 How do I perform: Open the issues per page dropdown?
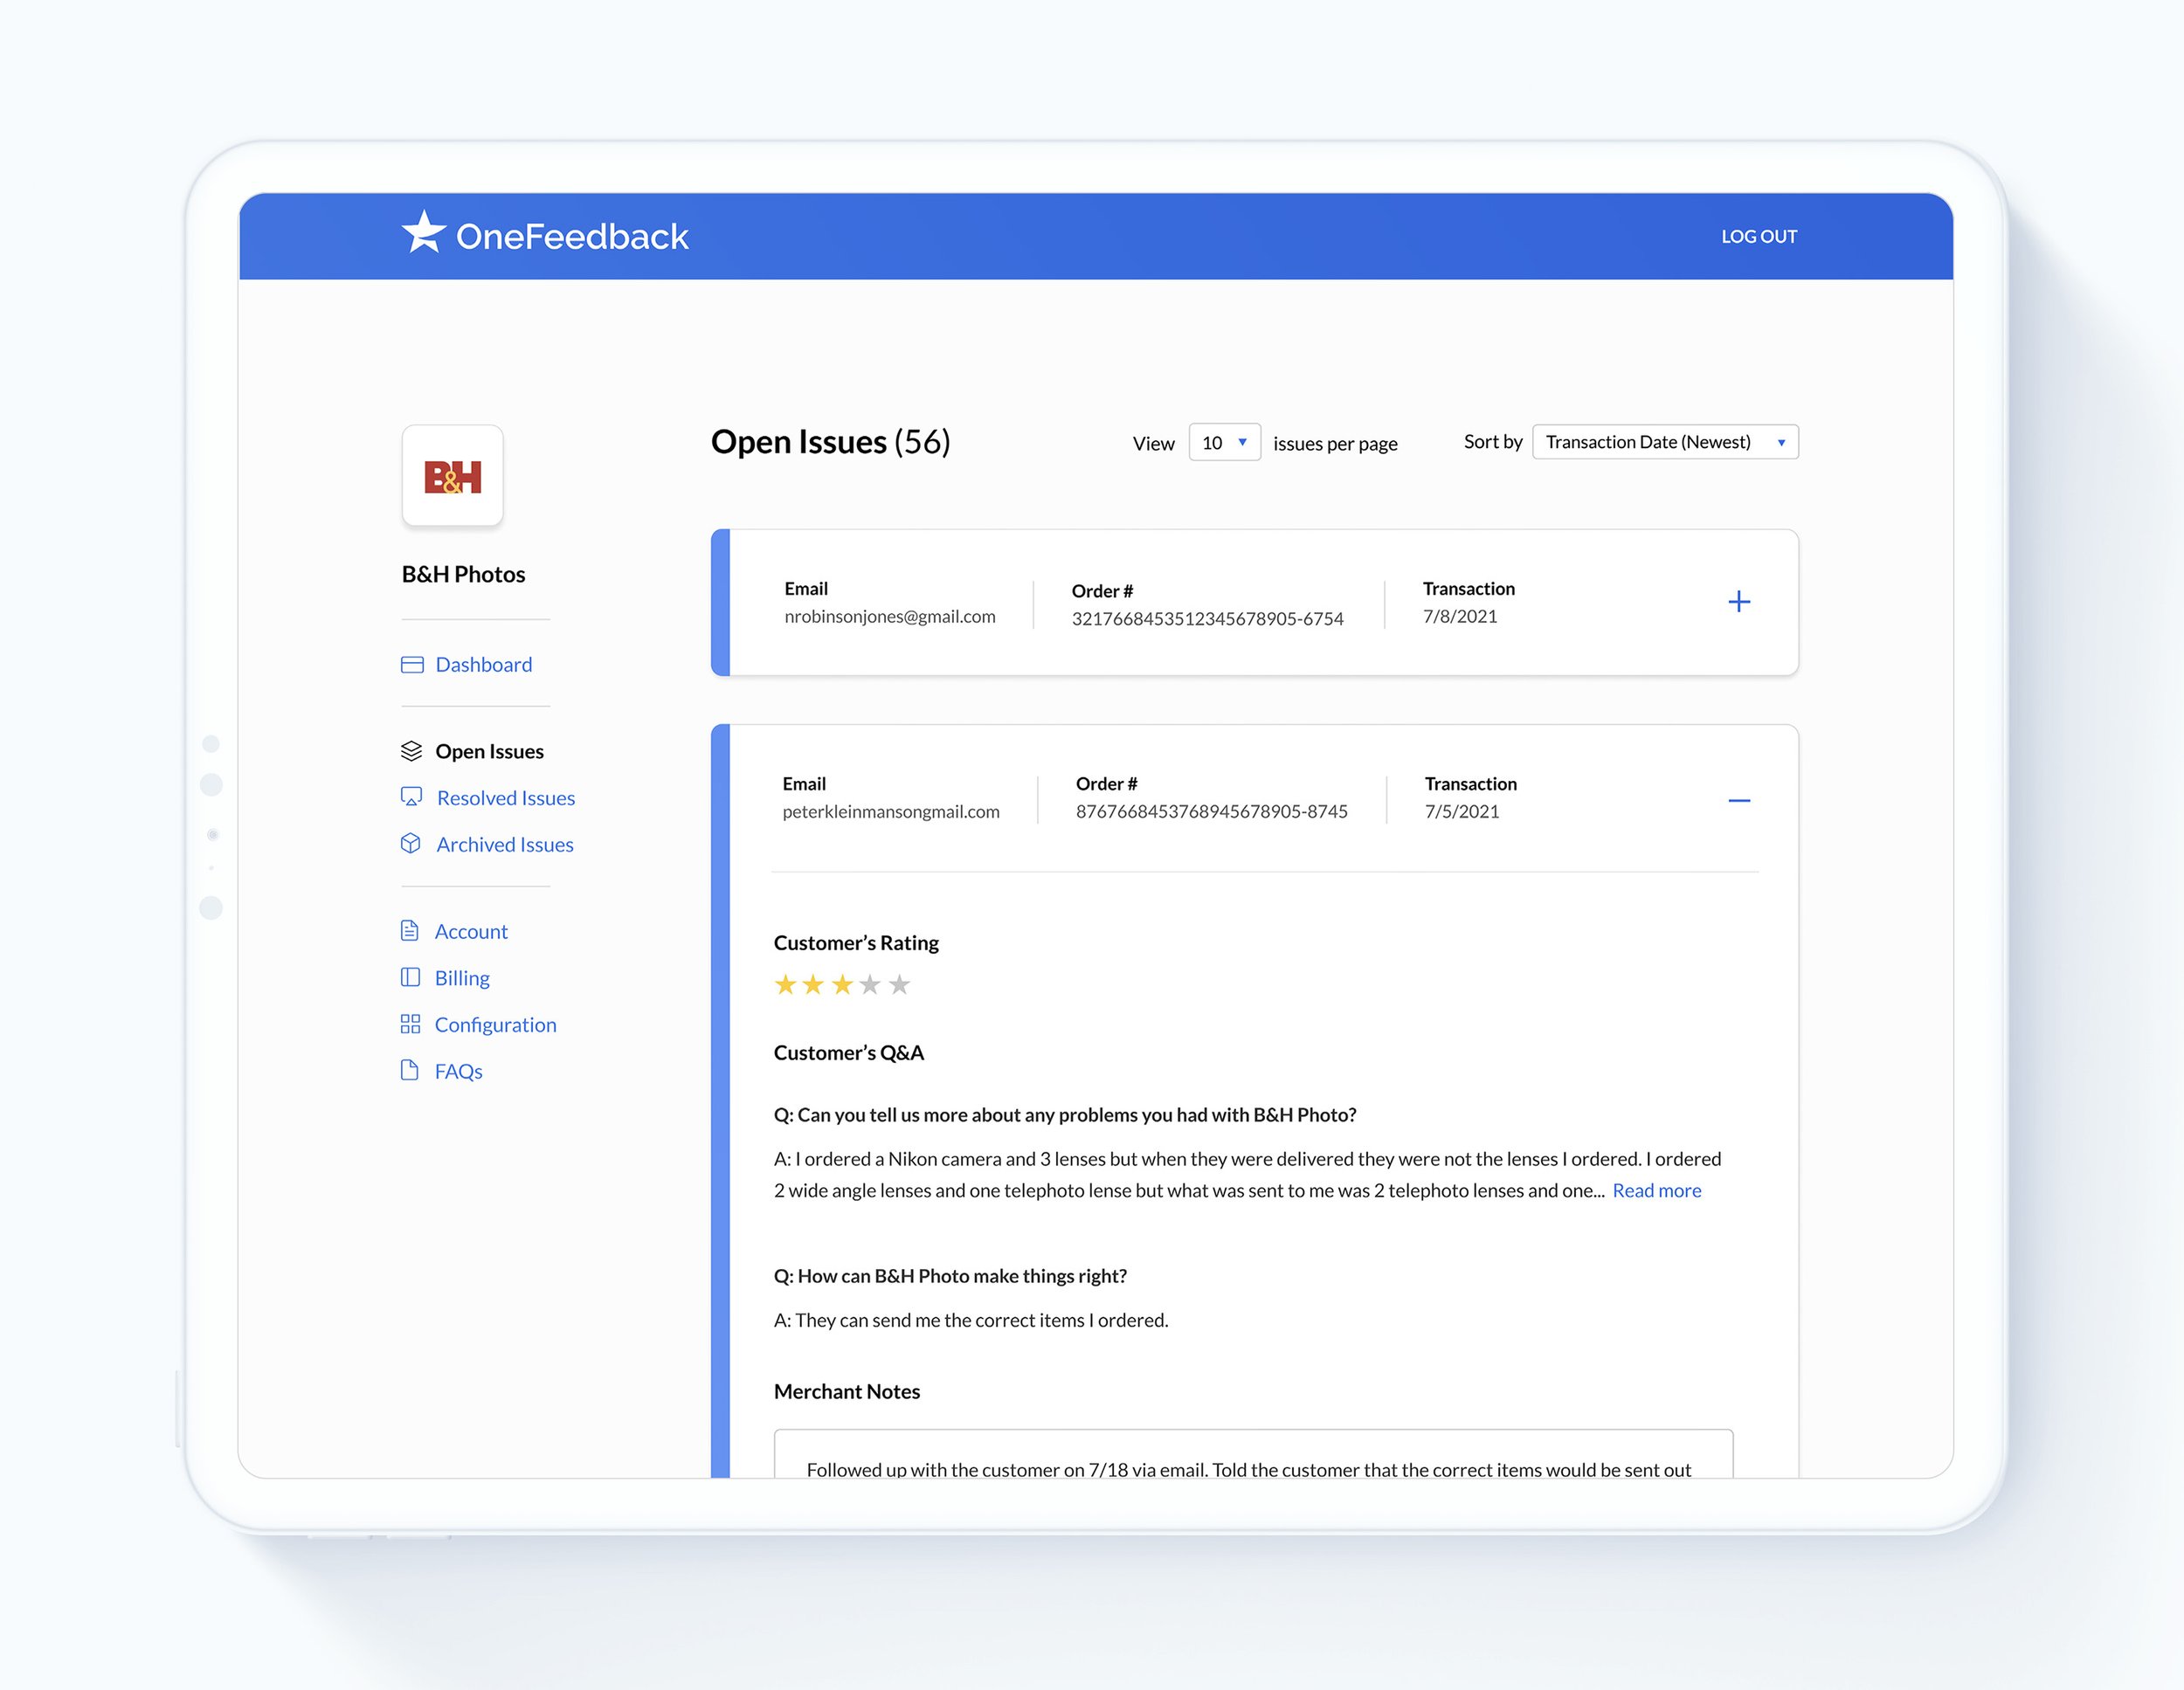click(1224, 442)
